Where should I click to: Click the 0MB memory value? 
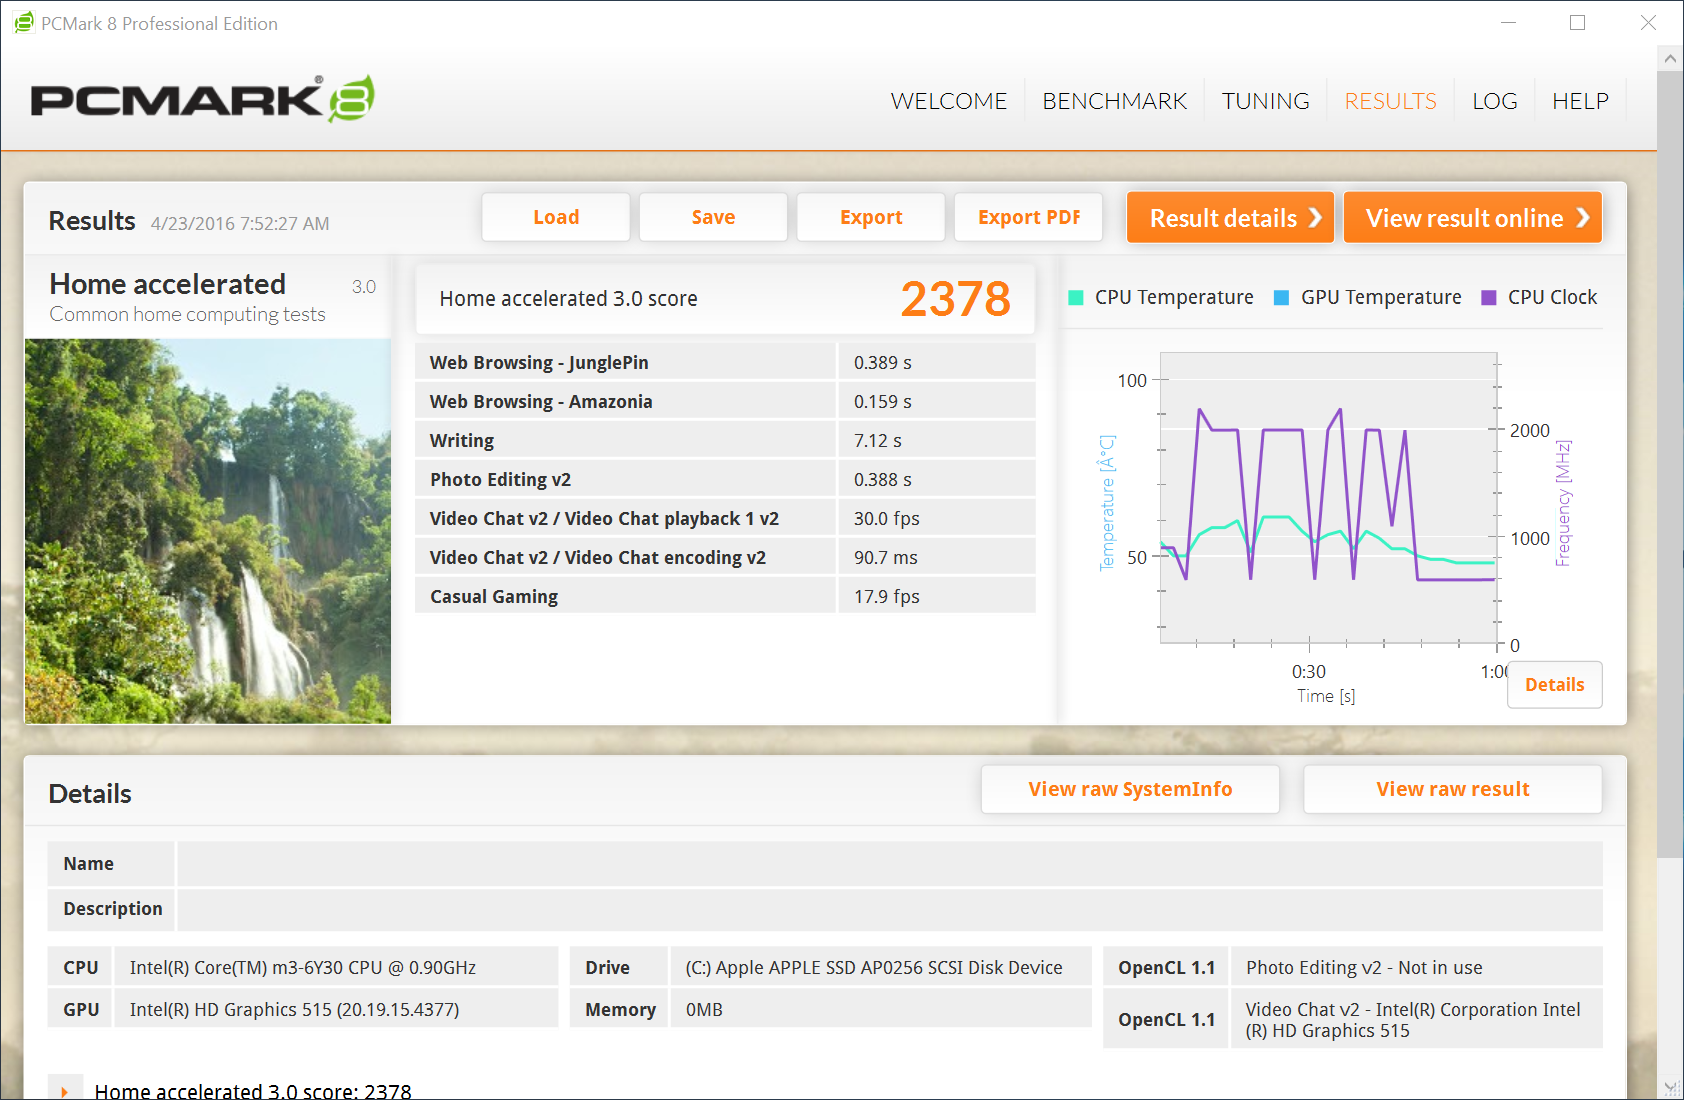point(704,1009)
